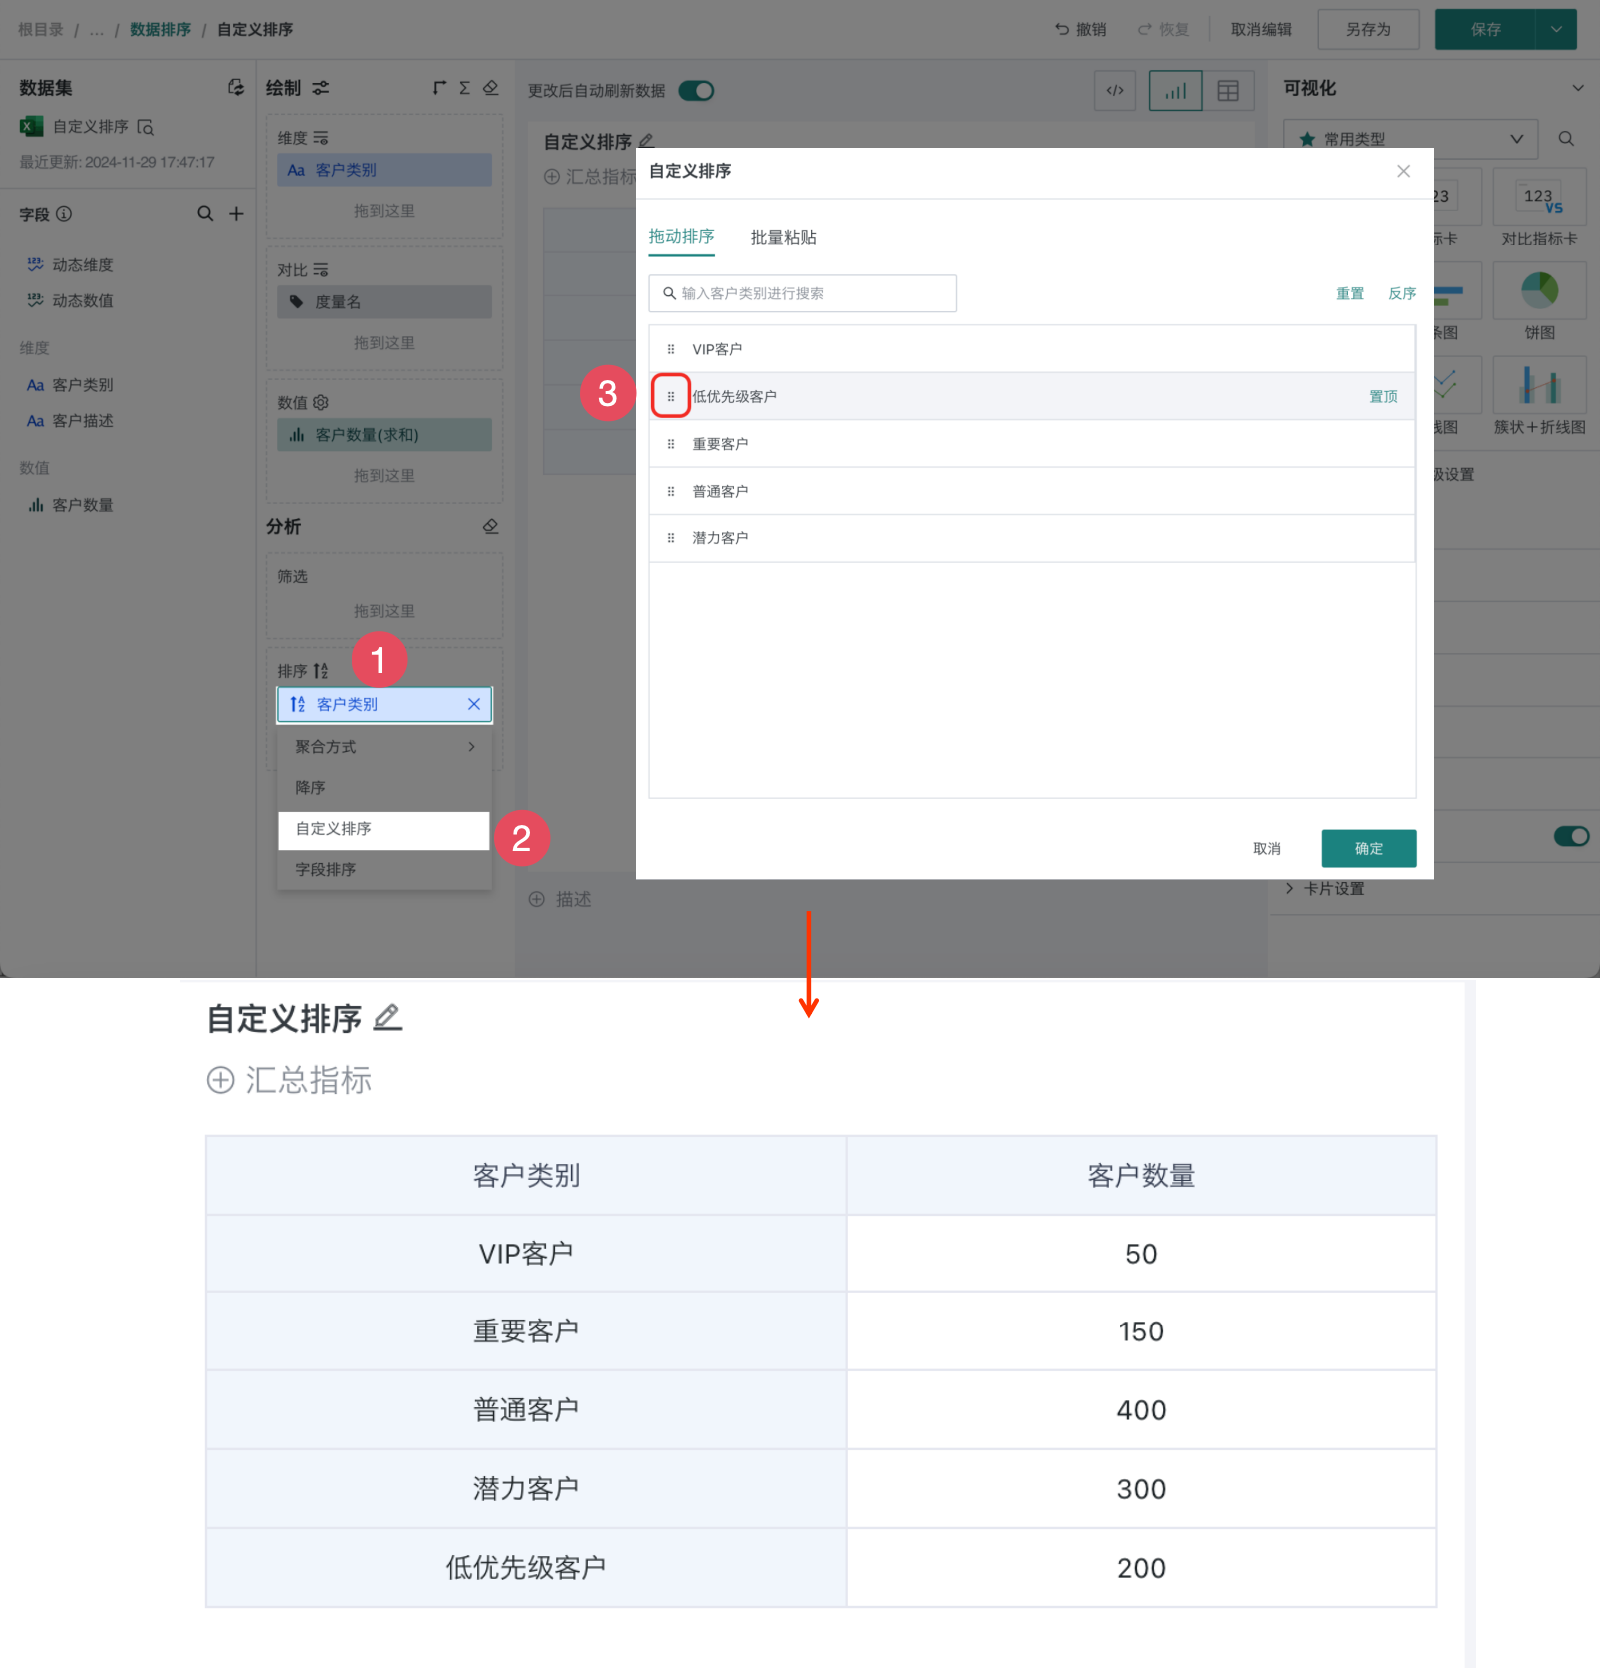The height and width of the screenshot is (1670, 1602).
Task: Clear the 分析 section with eraser icon
Action: 490,526
